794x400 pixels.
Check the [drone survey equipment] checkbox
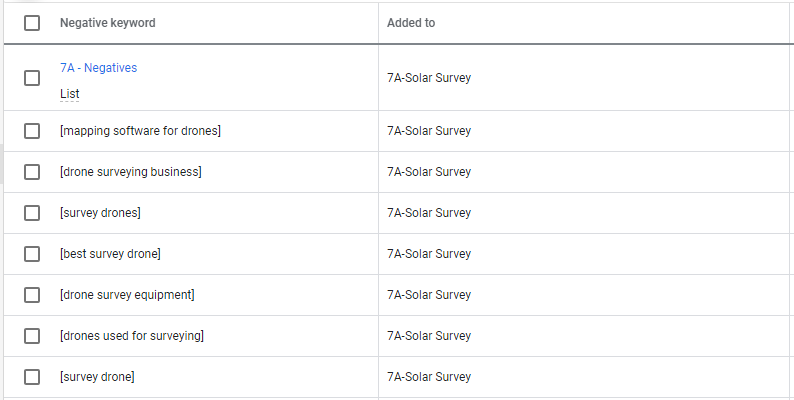pos(32,295)
